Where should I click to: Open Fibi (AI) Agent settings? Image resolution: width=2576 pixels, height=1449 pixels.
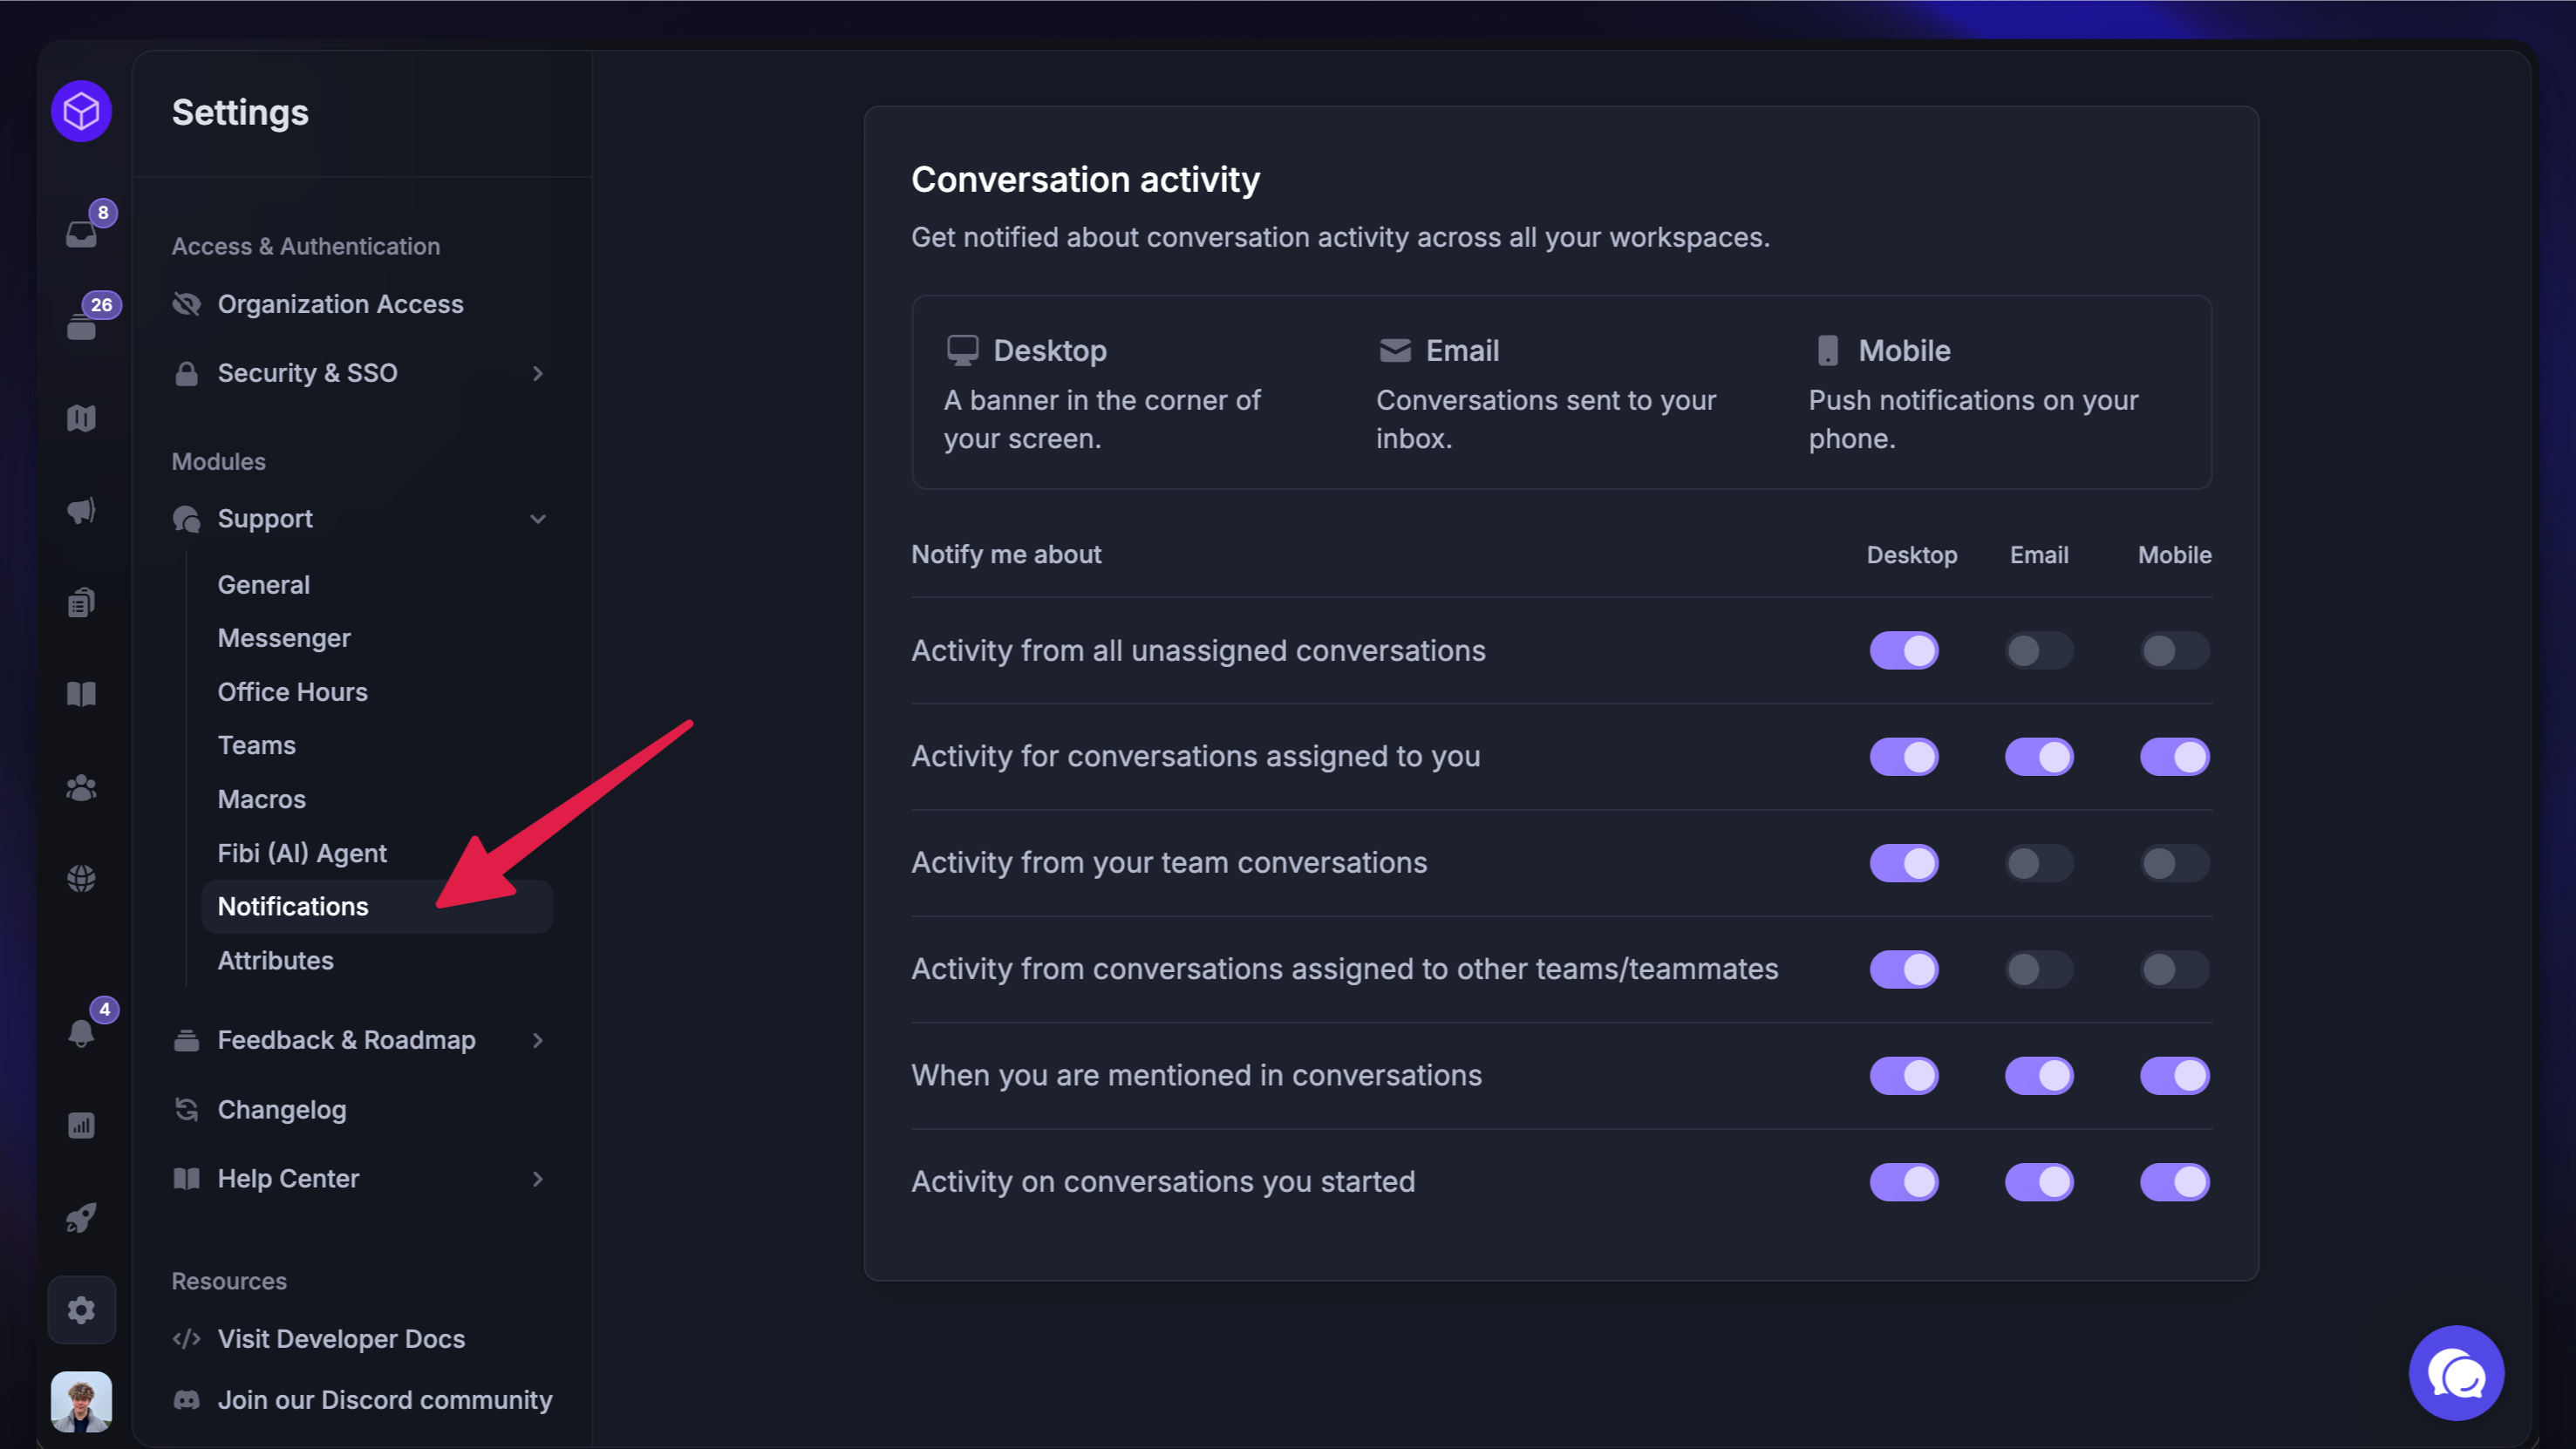tap(302, 853)
